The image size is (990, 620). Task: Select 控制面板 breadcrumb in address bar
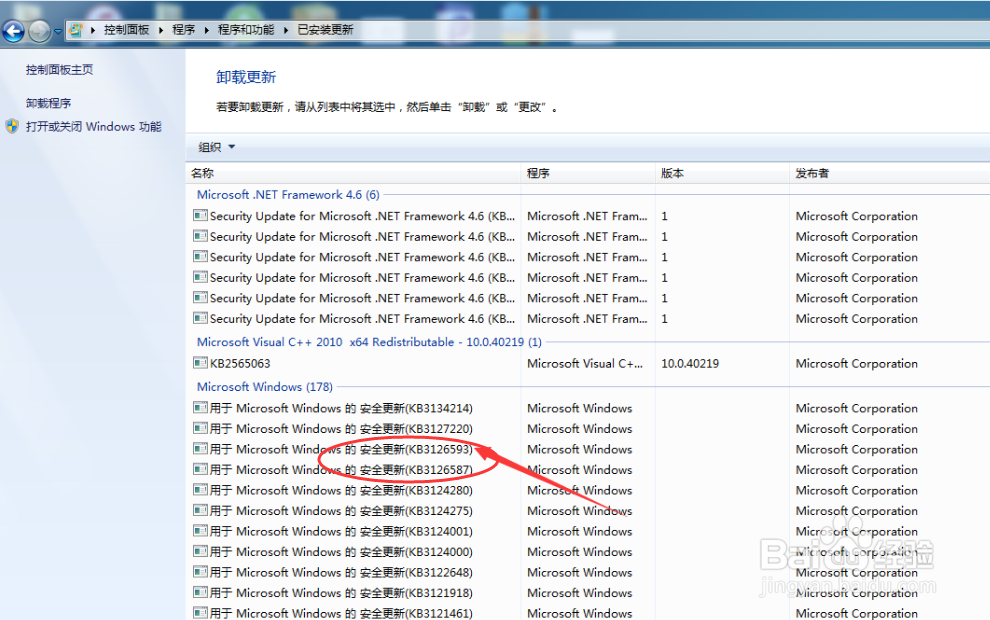(x=126, y=30)
